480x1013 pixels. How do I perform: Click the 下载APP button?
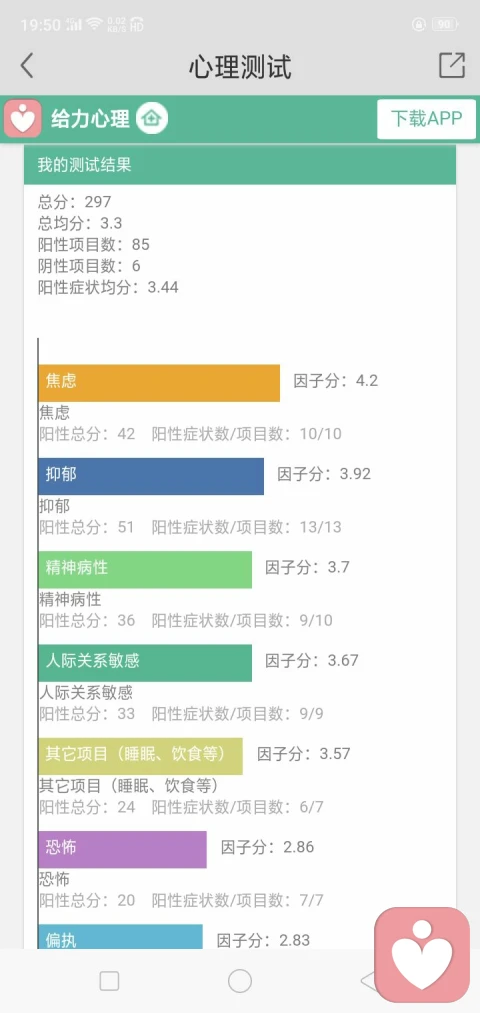click(x=426, y=119)
